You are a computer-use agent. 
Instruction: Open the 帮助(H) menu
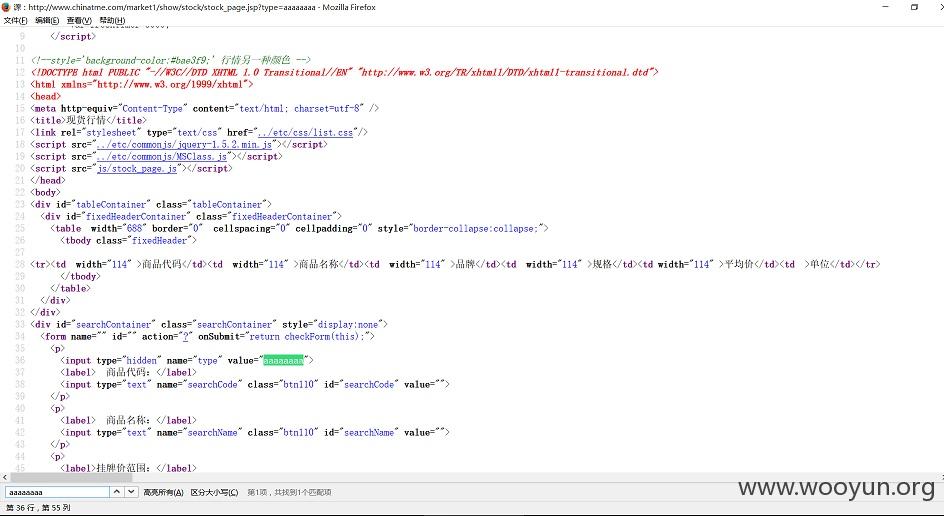(112, 20)
